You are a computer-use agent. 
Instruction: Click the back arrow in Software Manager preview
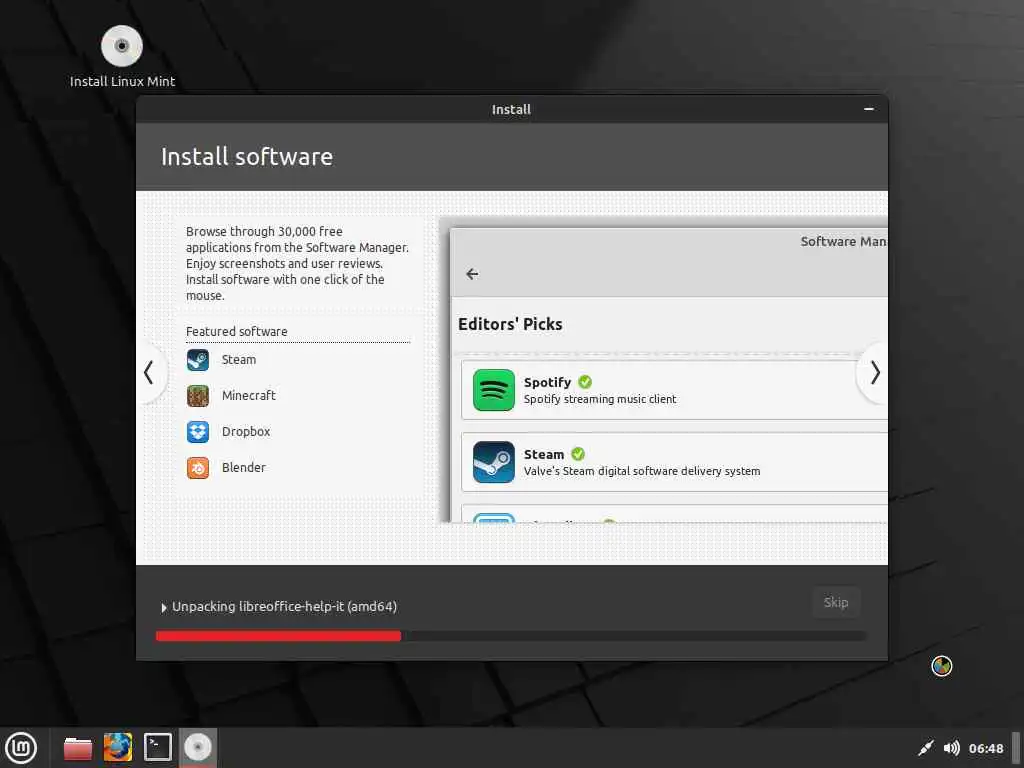(472, 274)
